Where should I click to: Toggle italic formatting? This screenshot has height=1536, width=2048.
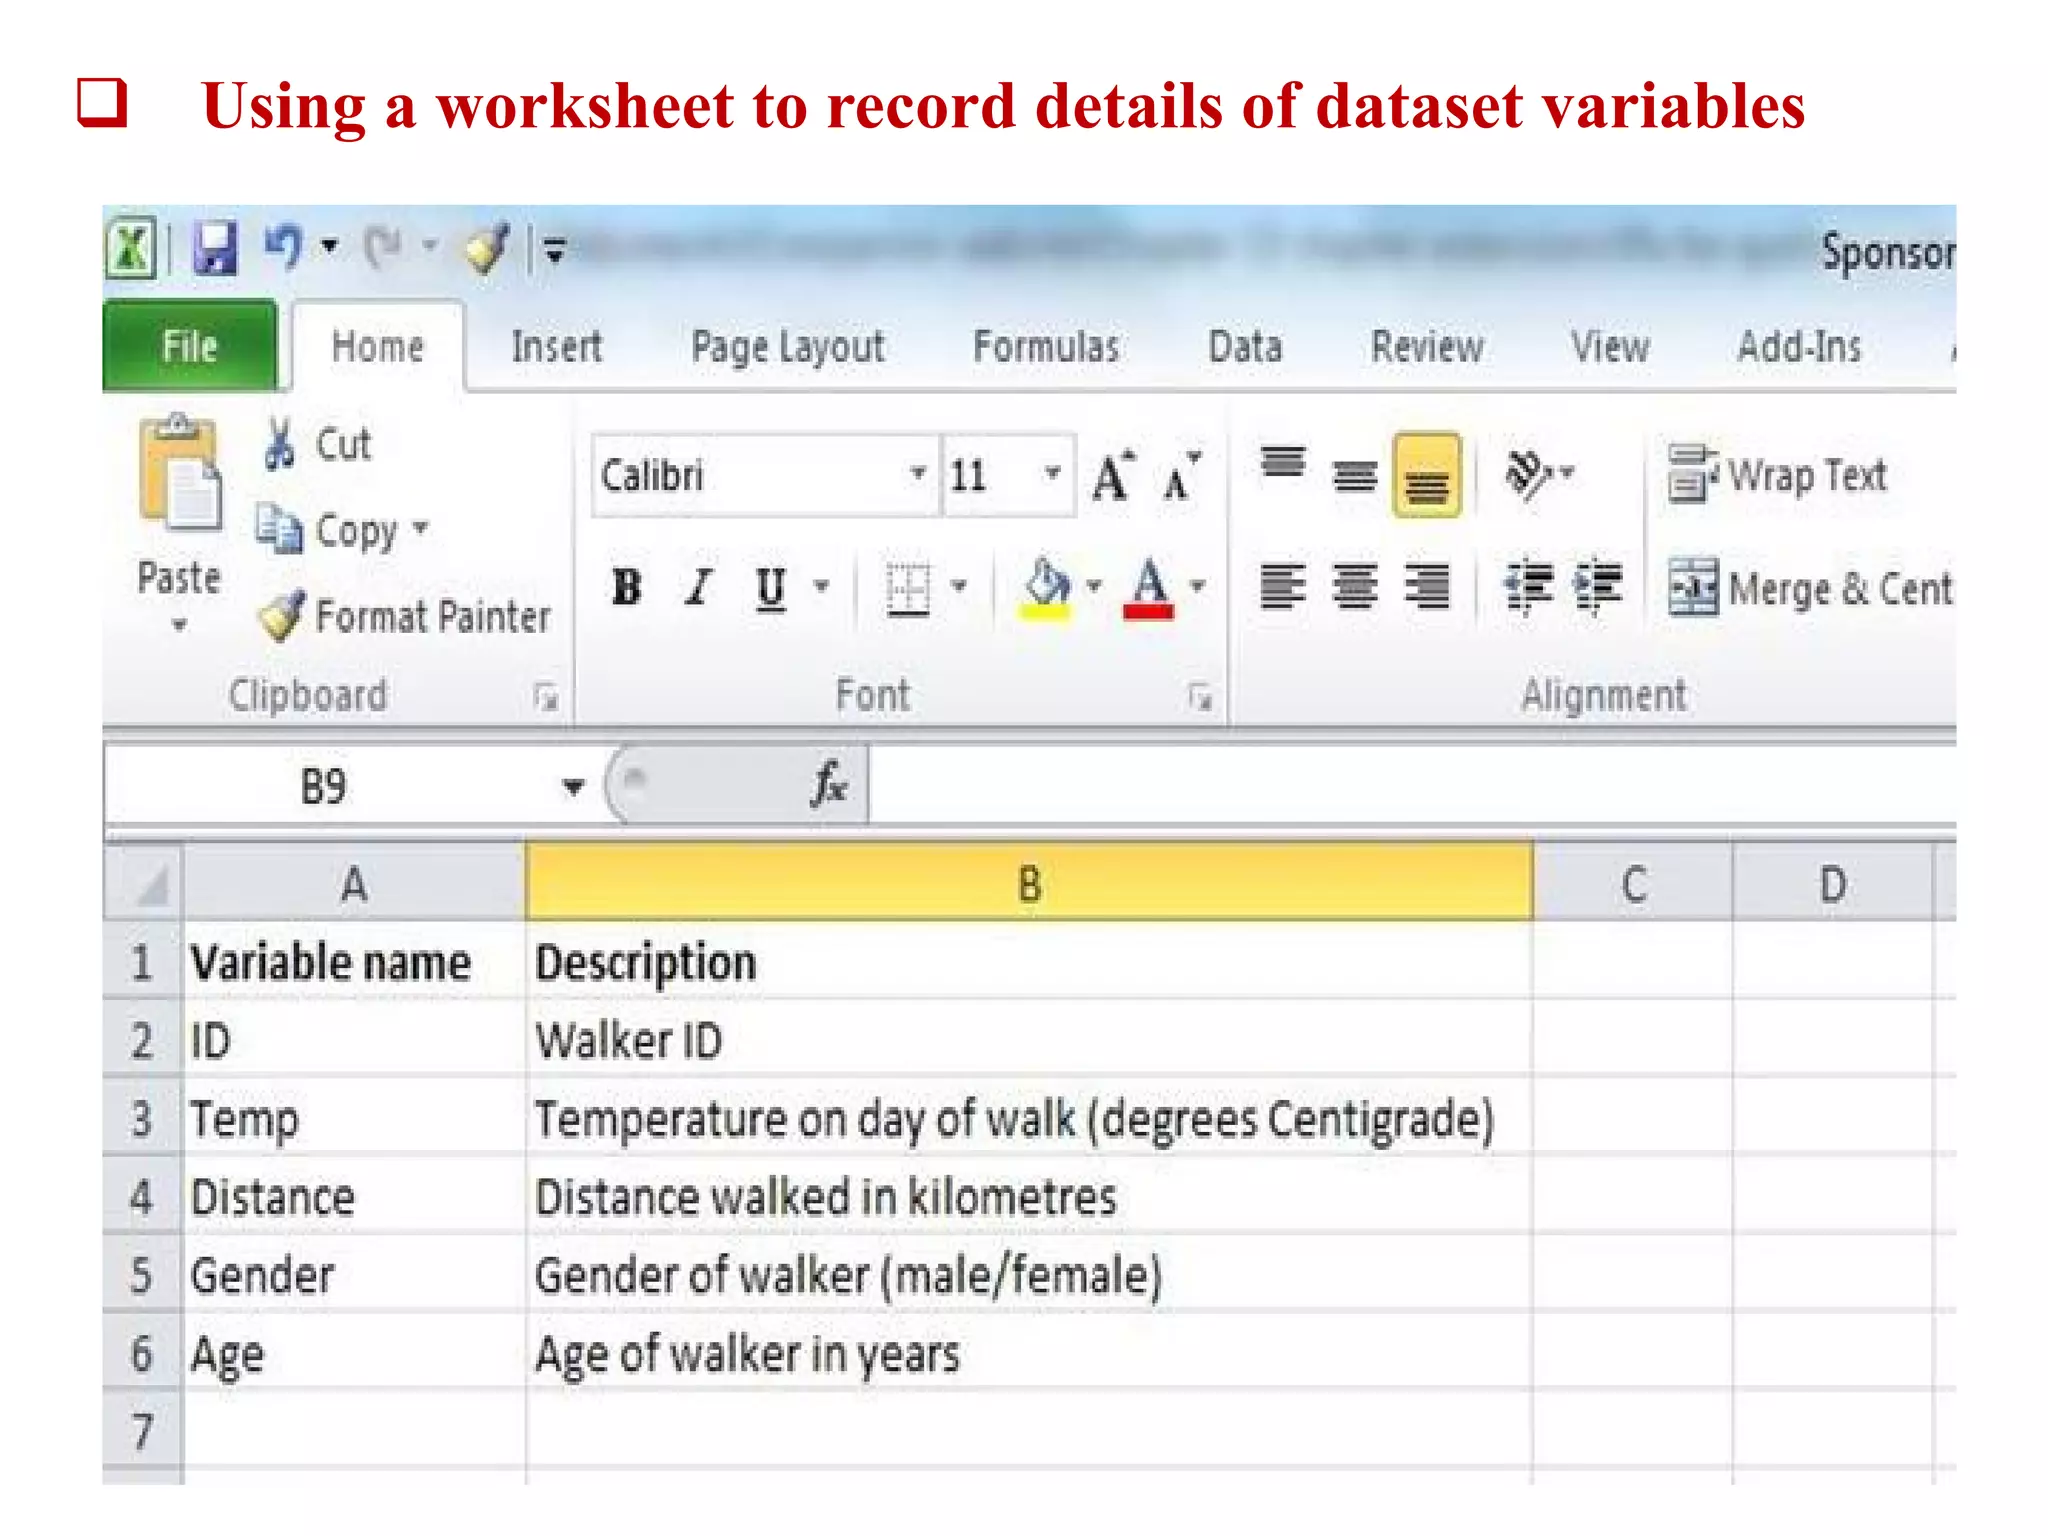[x=698, y=587]
